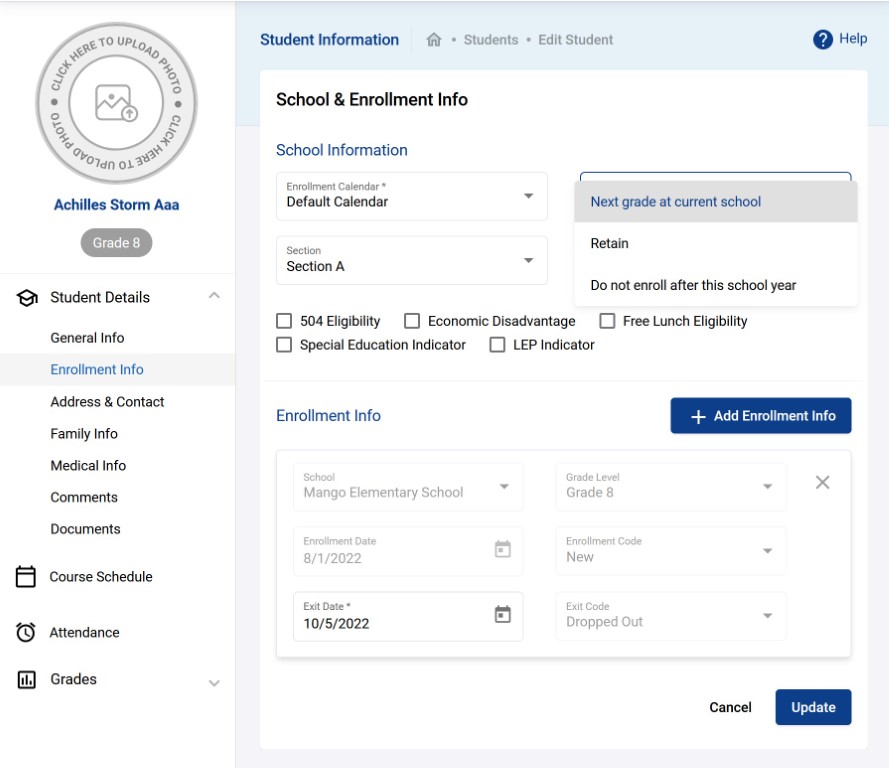Collapse the Student Details section chevron

pos(213,295)
